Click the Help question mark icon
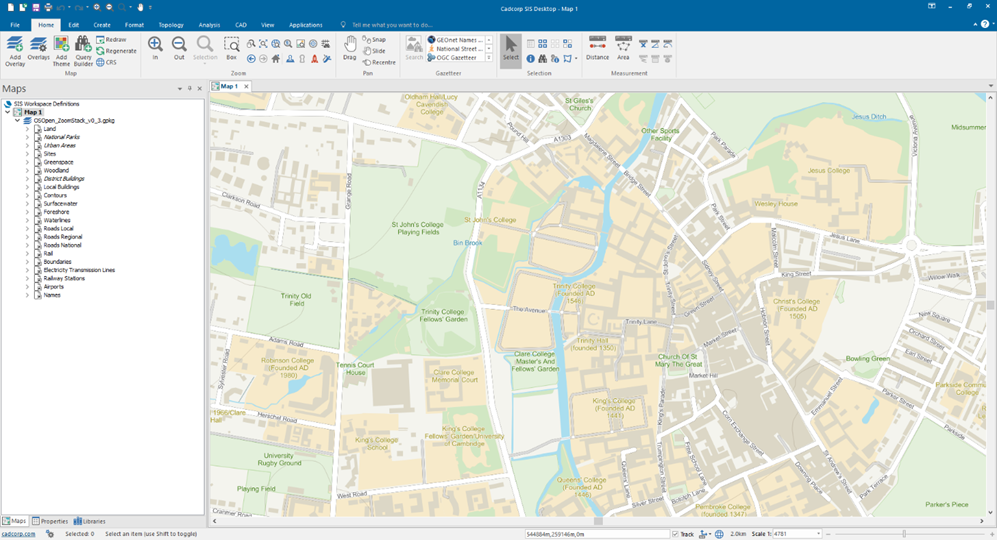Screen dimensions: 997x540 985,24
